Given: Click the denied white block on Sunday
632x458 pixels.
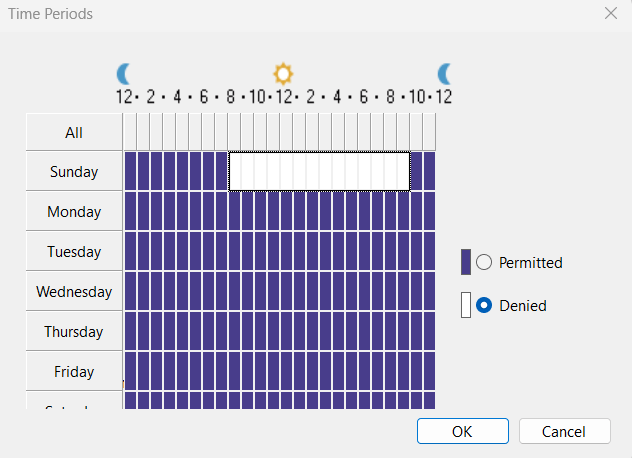Looking at the screenshot, I should pyautogui.click(x=319, y=171).
